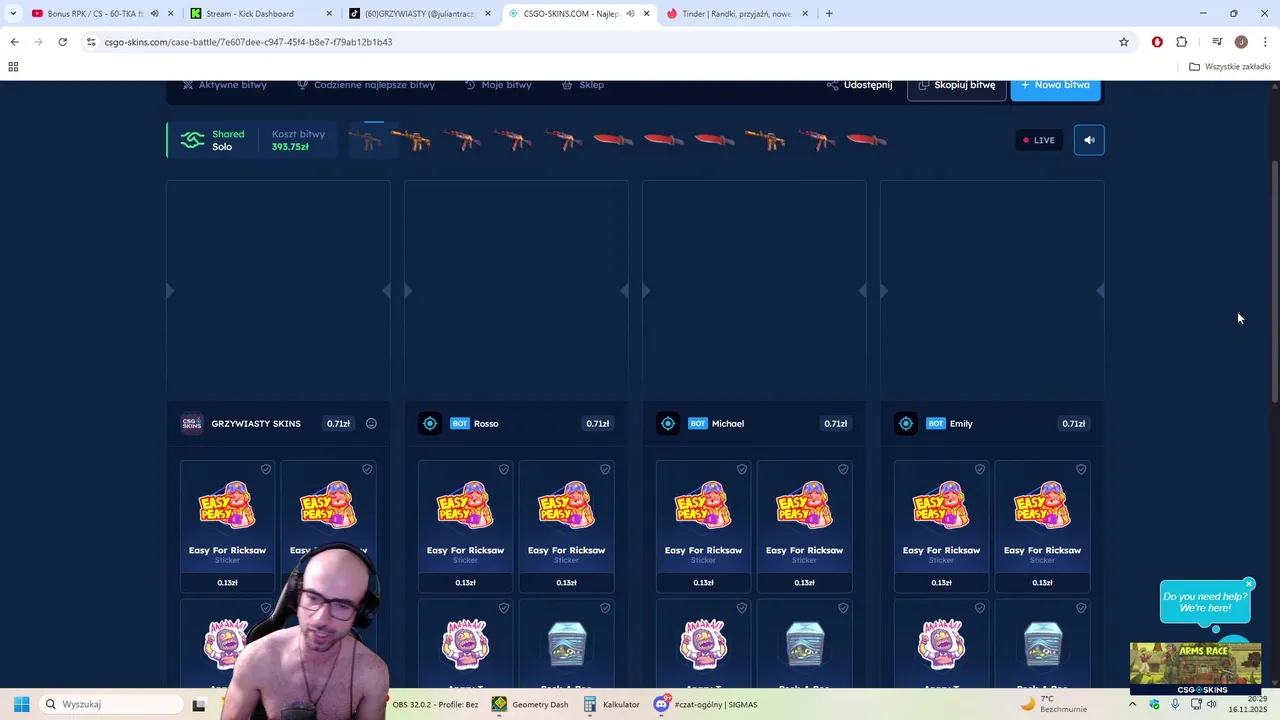Click the page vertical scrollbar
This screenshot has height=720, width=1280.
(1274, 280)
